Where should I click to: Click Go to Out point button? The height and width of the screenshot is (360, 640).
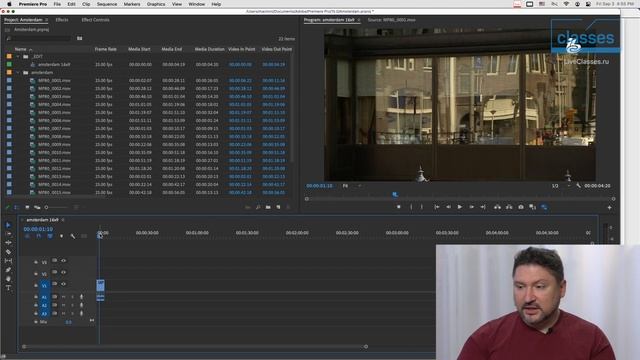point(483,207)
